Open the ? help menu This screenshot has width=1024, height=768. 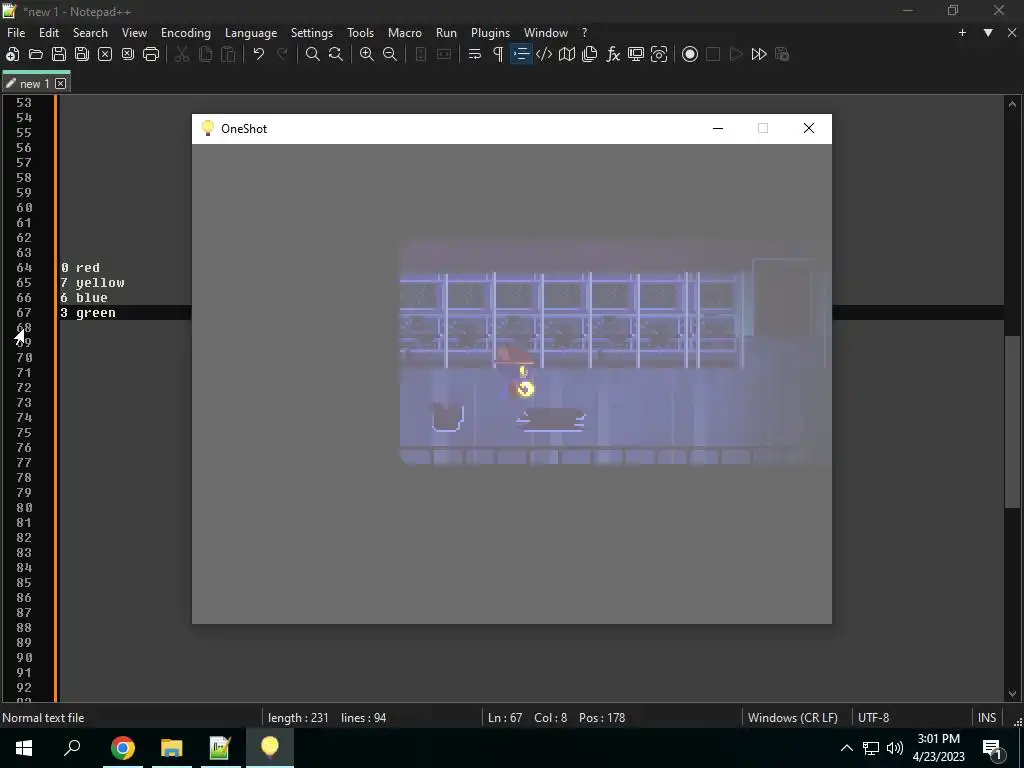(x=584, y=33)
